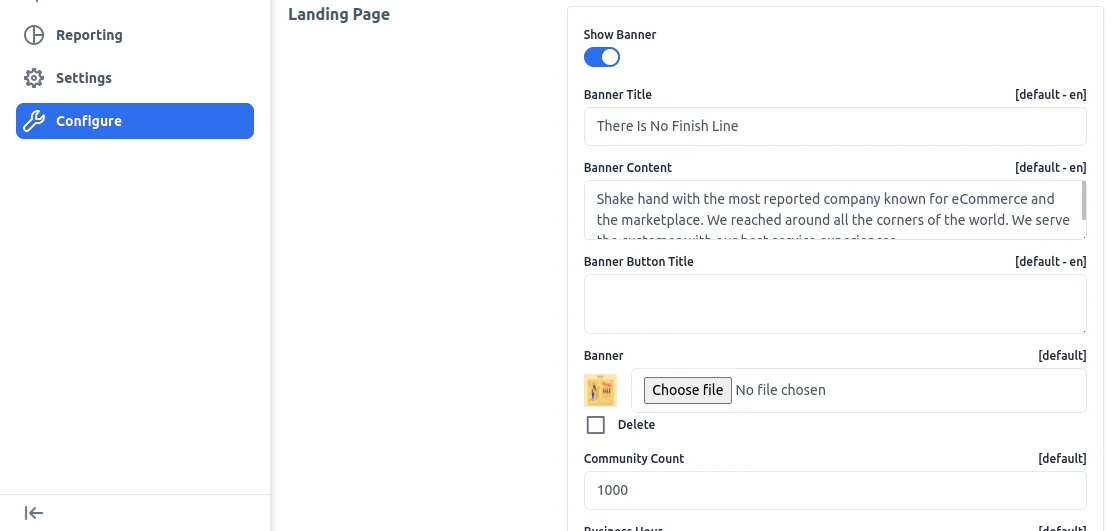Image resolution: width=1119 pixels, height=531 pixels.
Task: Click the Show Banner label
Action: 620,35
